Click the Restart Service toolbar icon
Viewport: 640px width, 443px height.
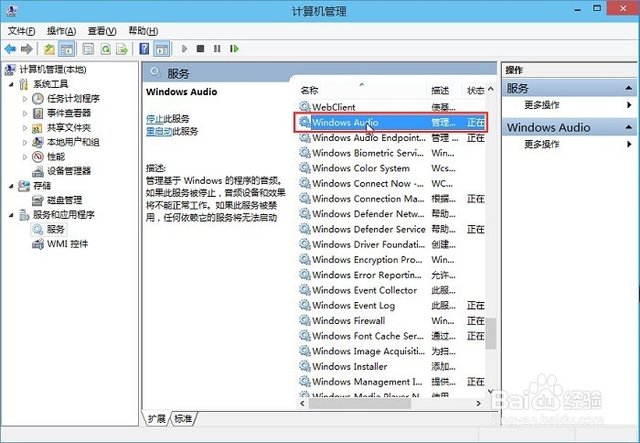[x=233, y=48]
